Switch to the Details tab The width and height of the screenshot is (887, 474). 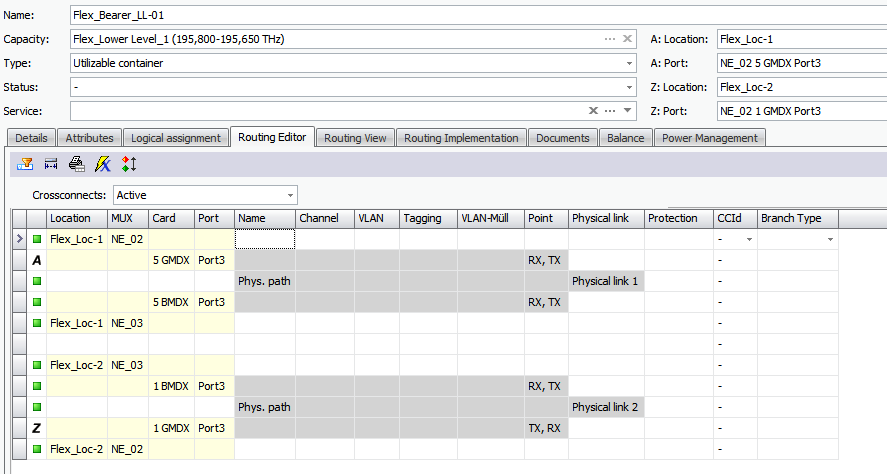[x=32, y=138]
